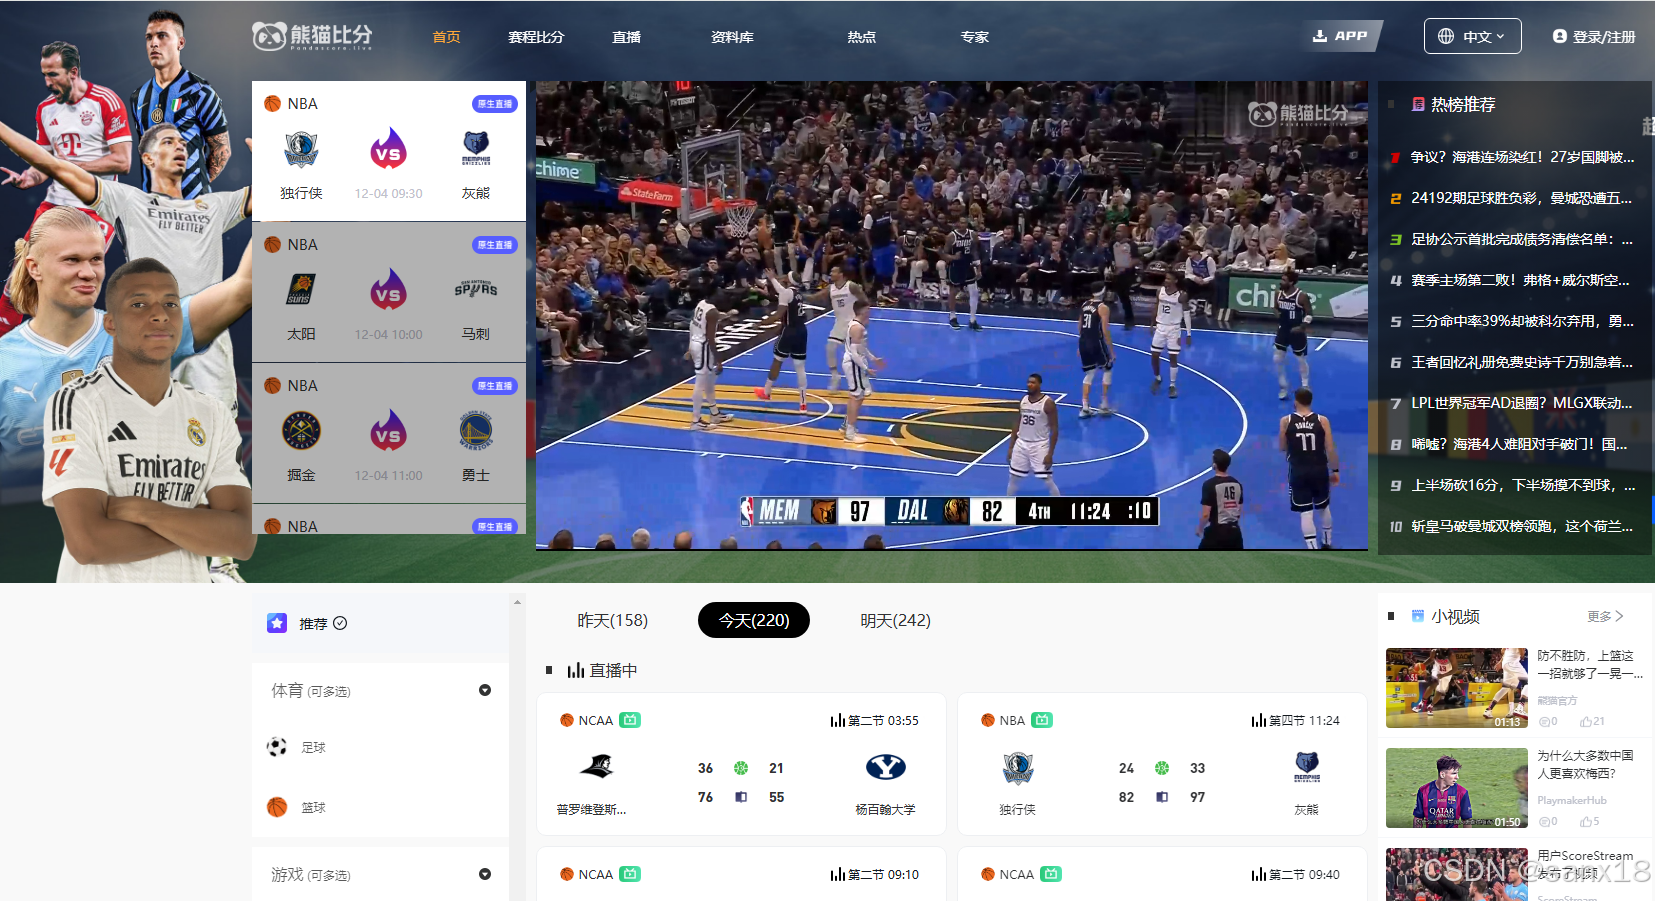The image size is (1655, 901).
Task: Click live TV icon on 普罗维登斯 NCAA match
Action: click(630, 720)
